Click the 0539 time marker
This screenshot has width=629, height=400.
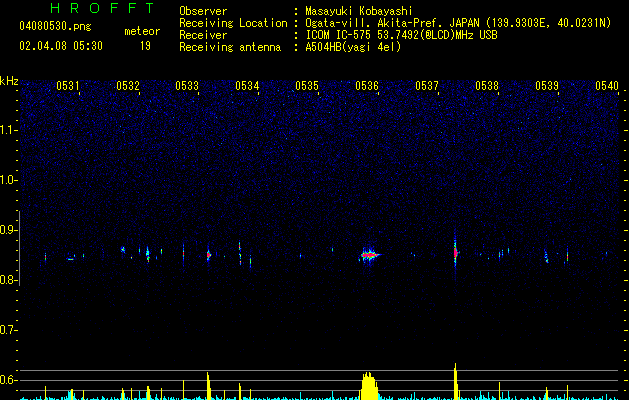[x=547, y=85]
